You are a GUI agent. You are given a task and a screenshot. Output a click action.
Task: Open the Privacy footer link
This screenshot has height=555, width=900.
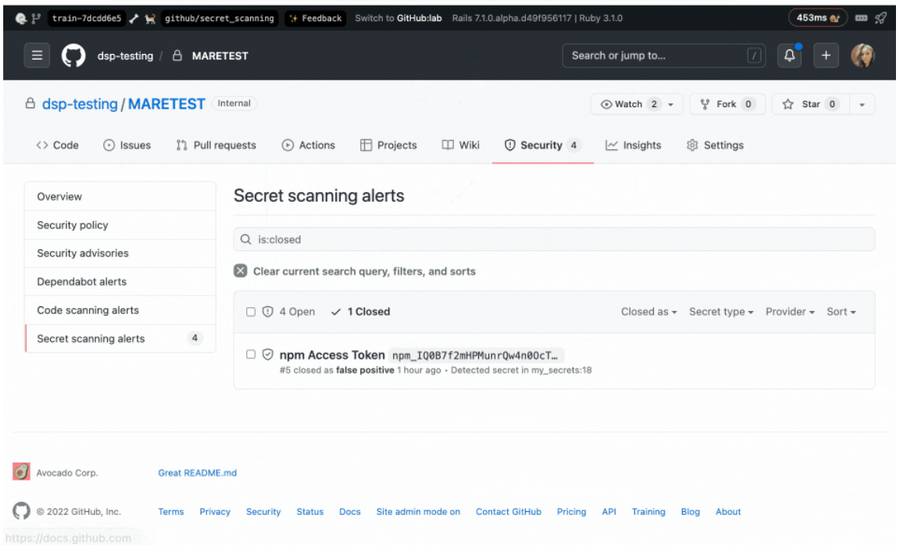215,511
